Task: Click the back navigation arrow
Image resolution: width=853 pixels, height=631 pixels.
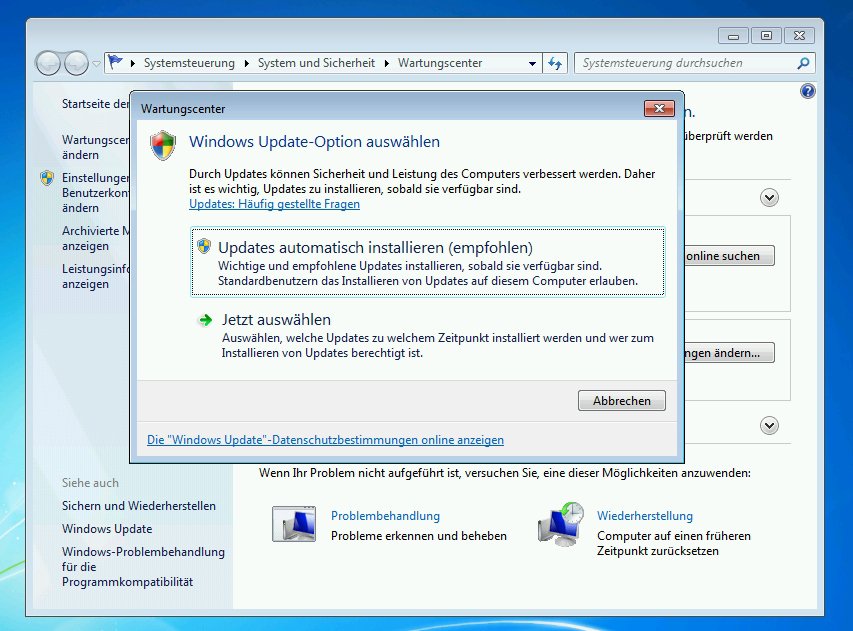Action: click(48, 62)
